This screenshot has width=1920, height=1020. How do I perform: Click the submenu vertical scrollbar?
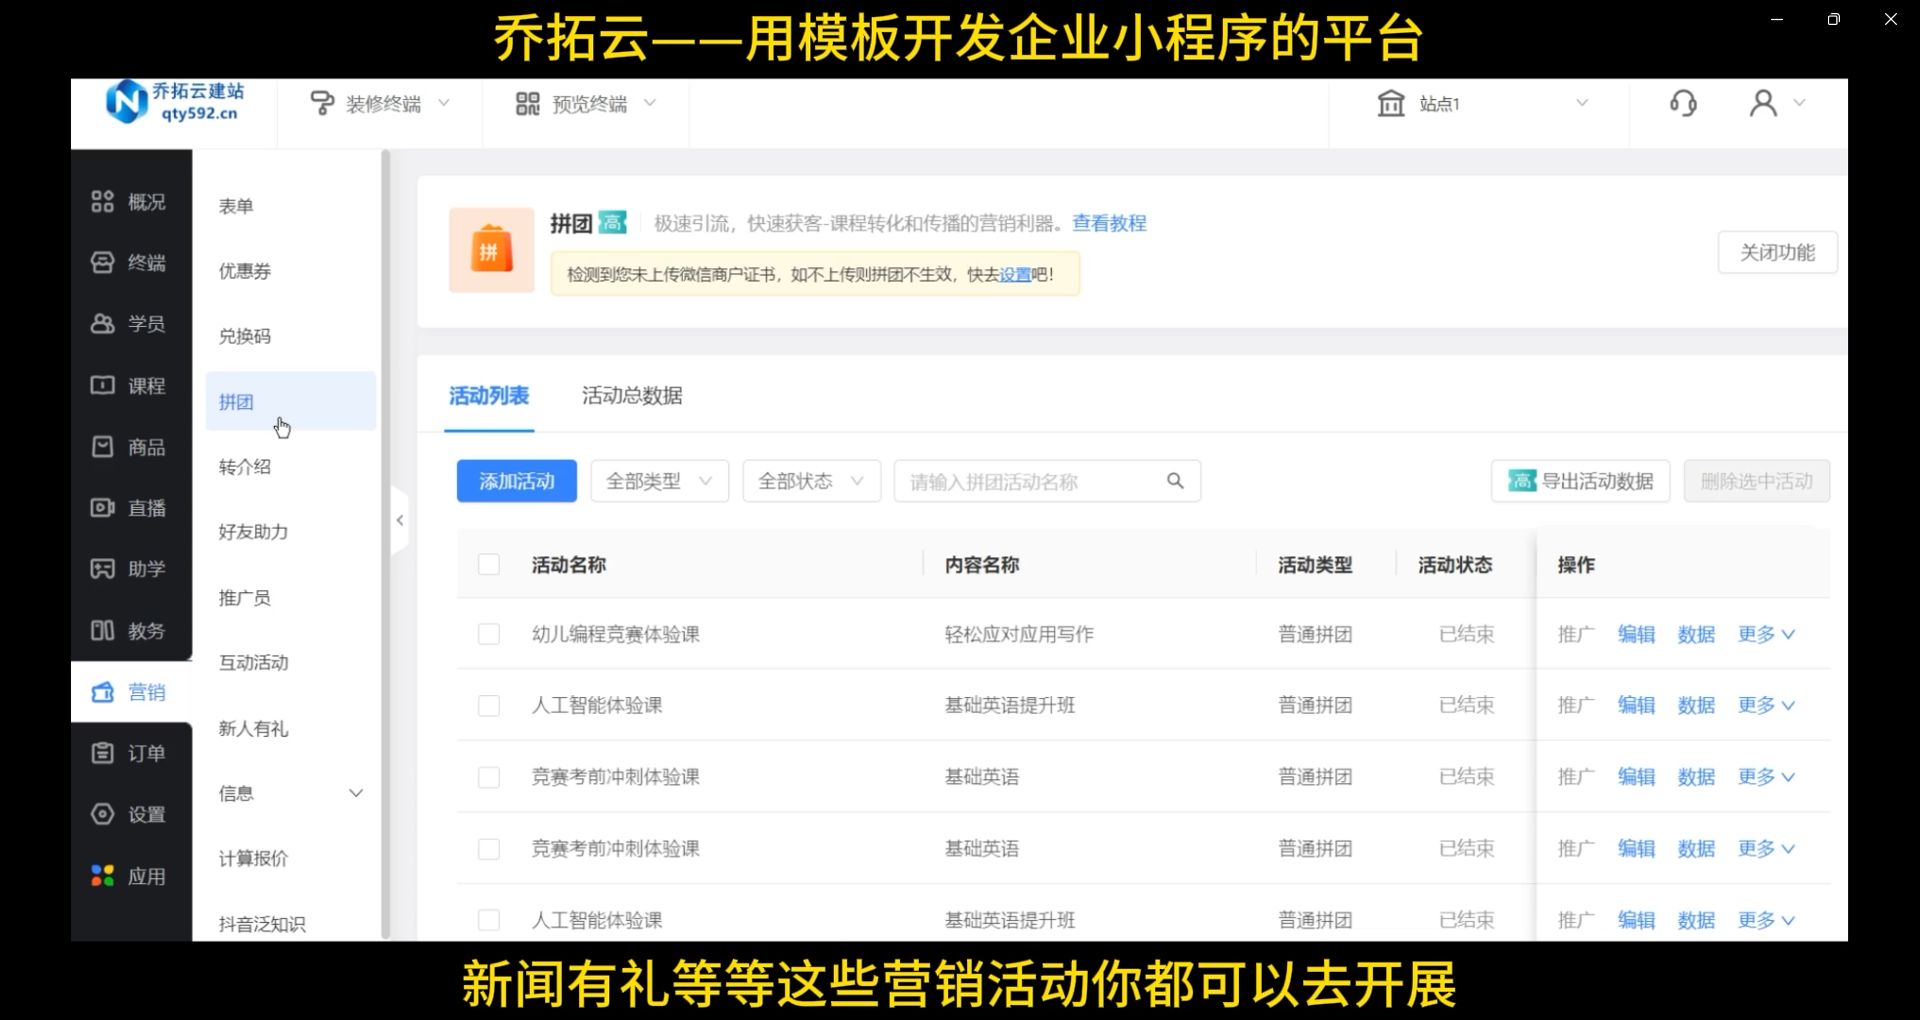pos(385,545)
